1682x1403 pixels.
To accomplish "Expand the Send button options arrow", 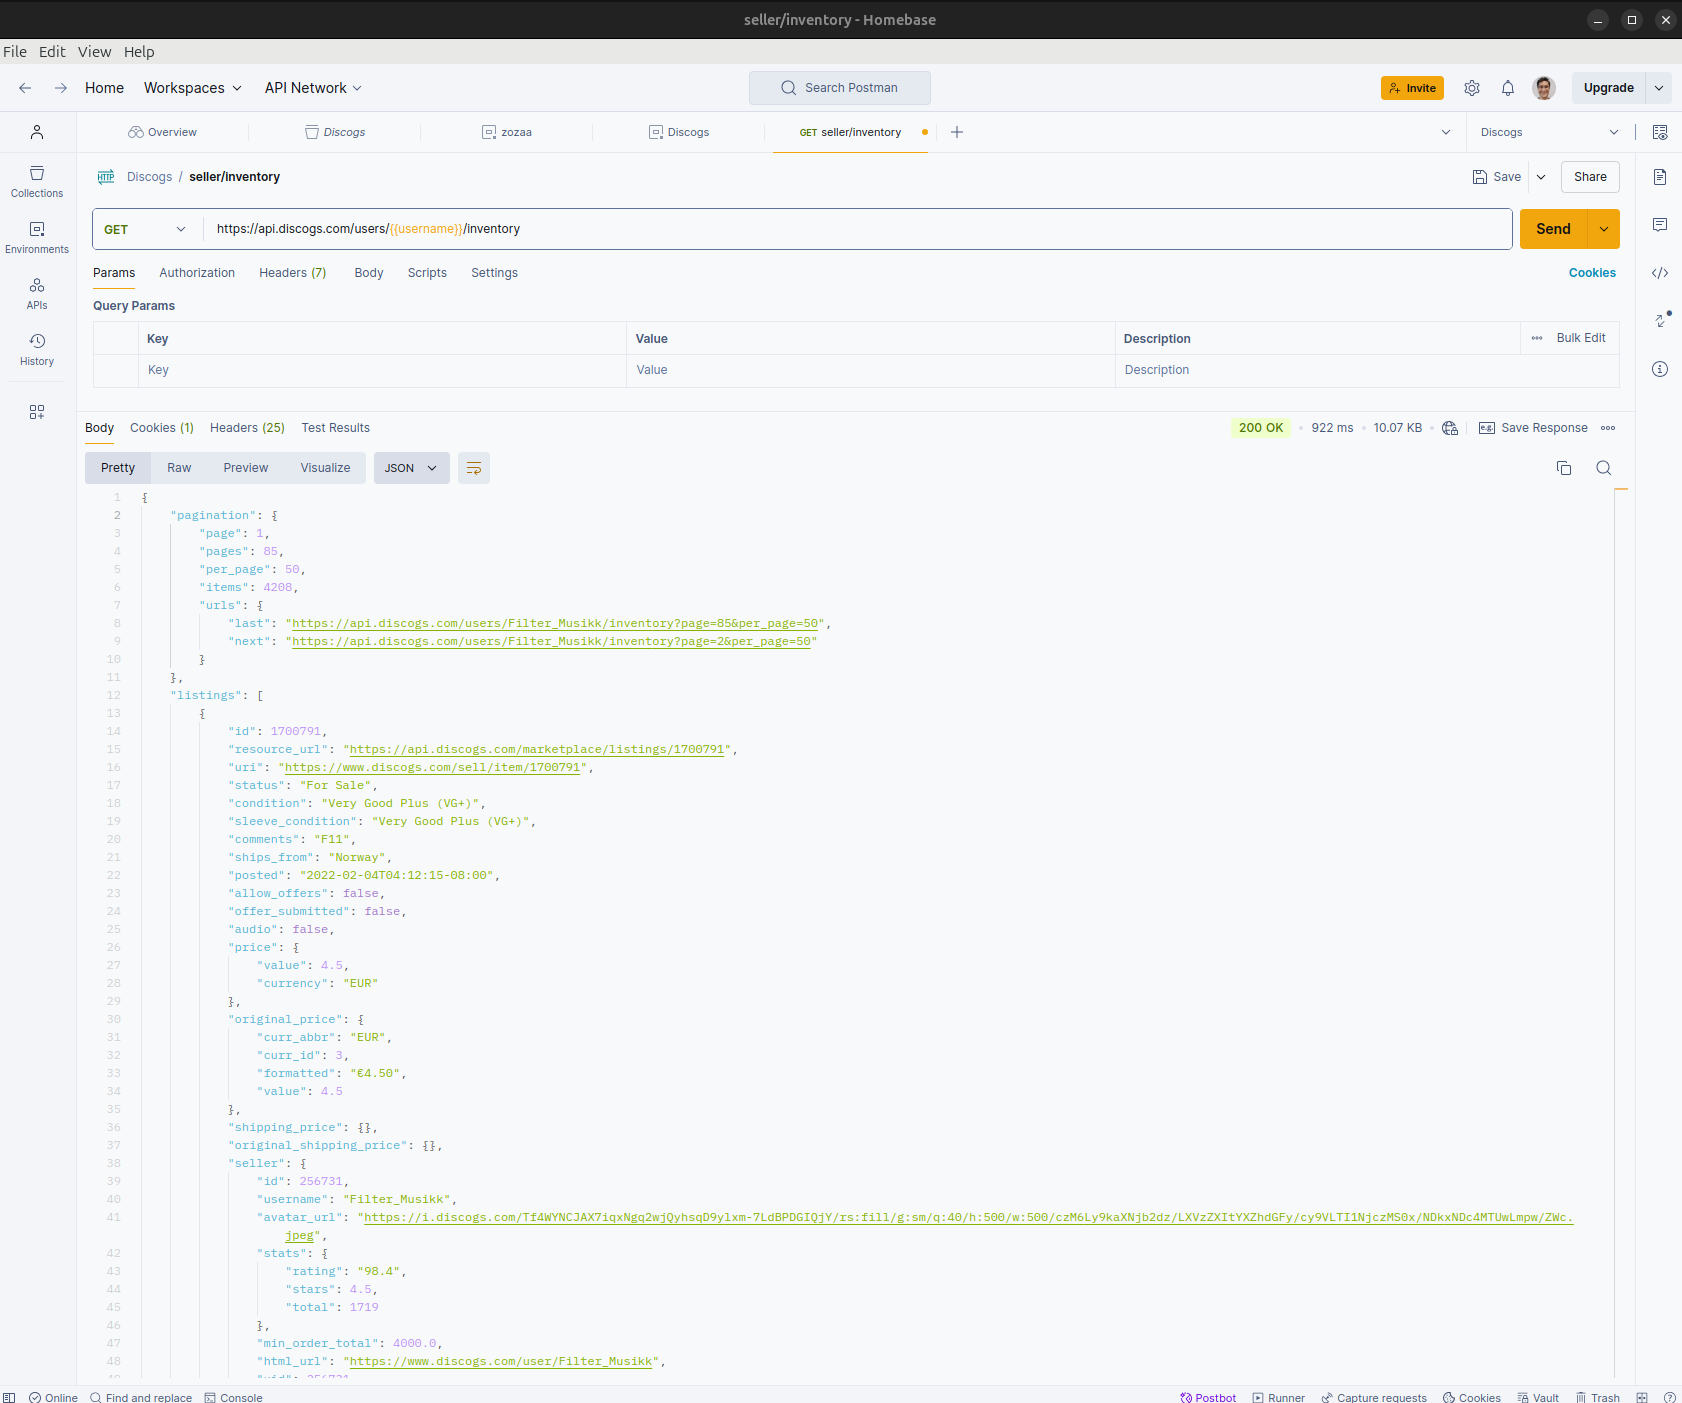I will coord(1604,229).
